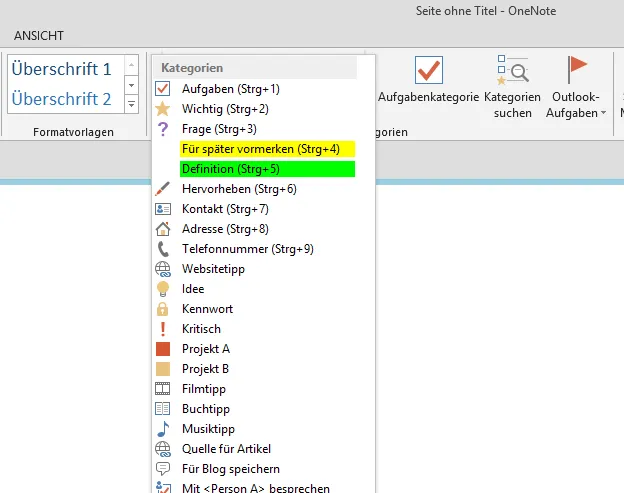Click the speech bubble icon for Für Blog speichern
The image size is (624, 493).
coord(162,469)
